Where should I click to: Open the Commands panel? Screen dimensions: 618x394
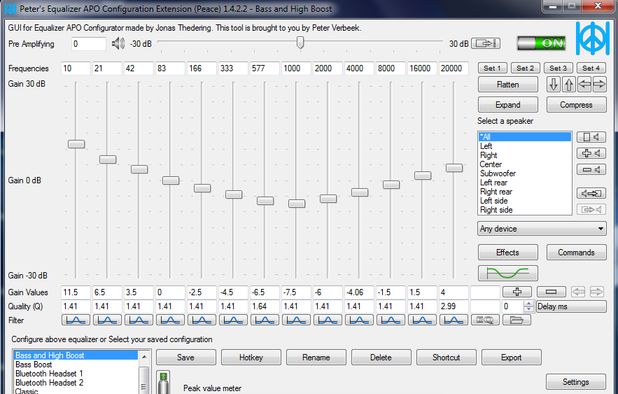click(576, 252)
